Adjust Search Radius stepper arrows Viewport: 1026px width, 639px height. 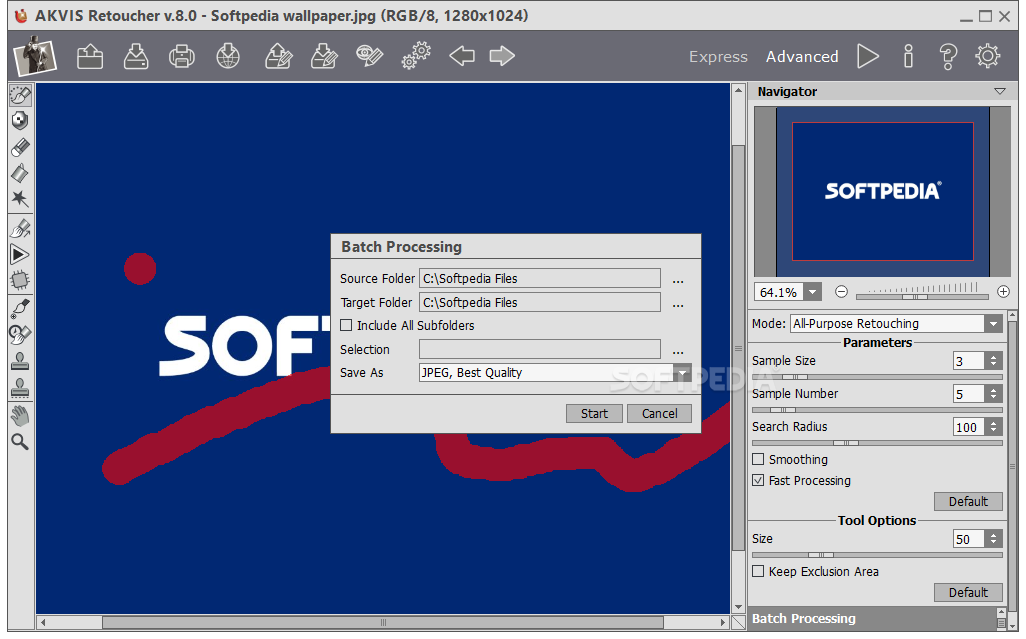993,427
